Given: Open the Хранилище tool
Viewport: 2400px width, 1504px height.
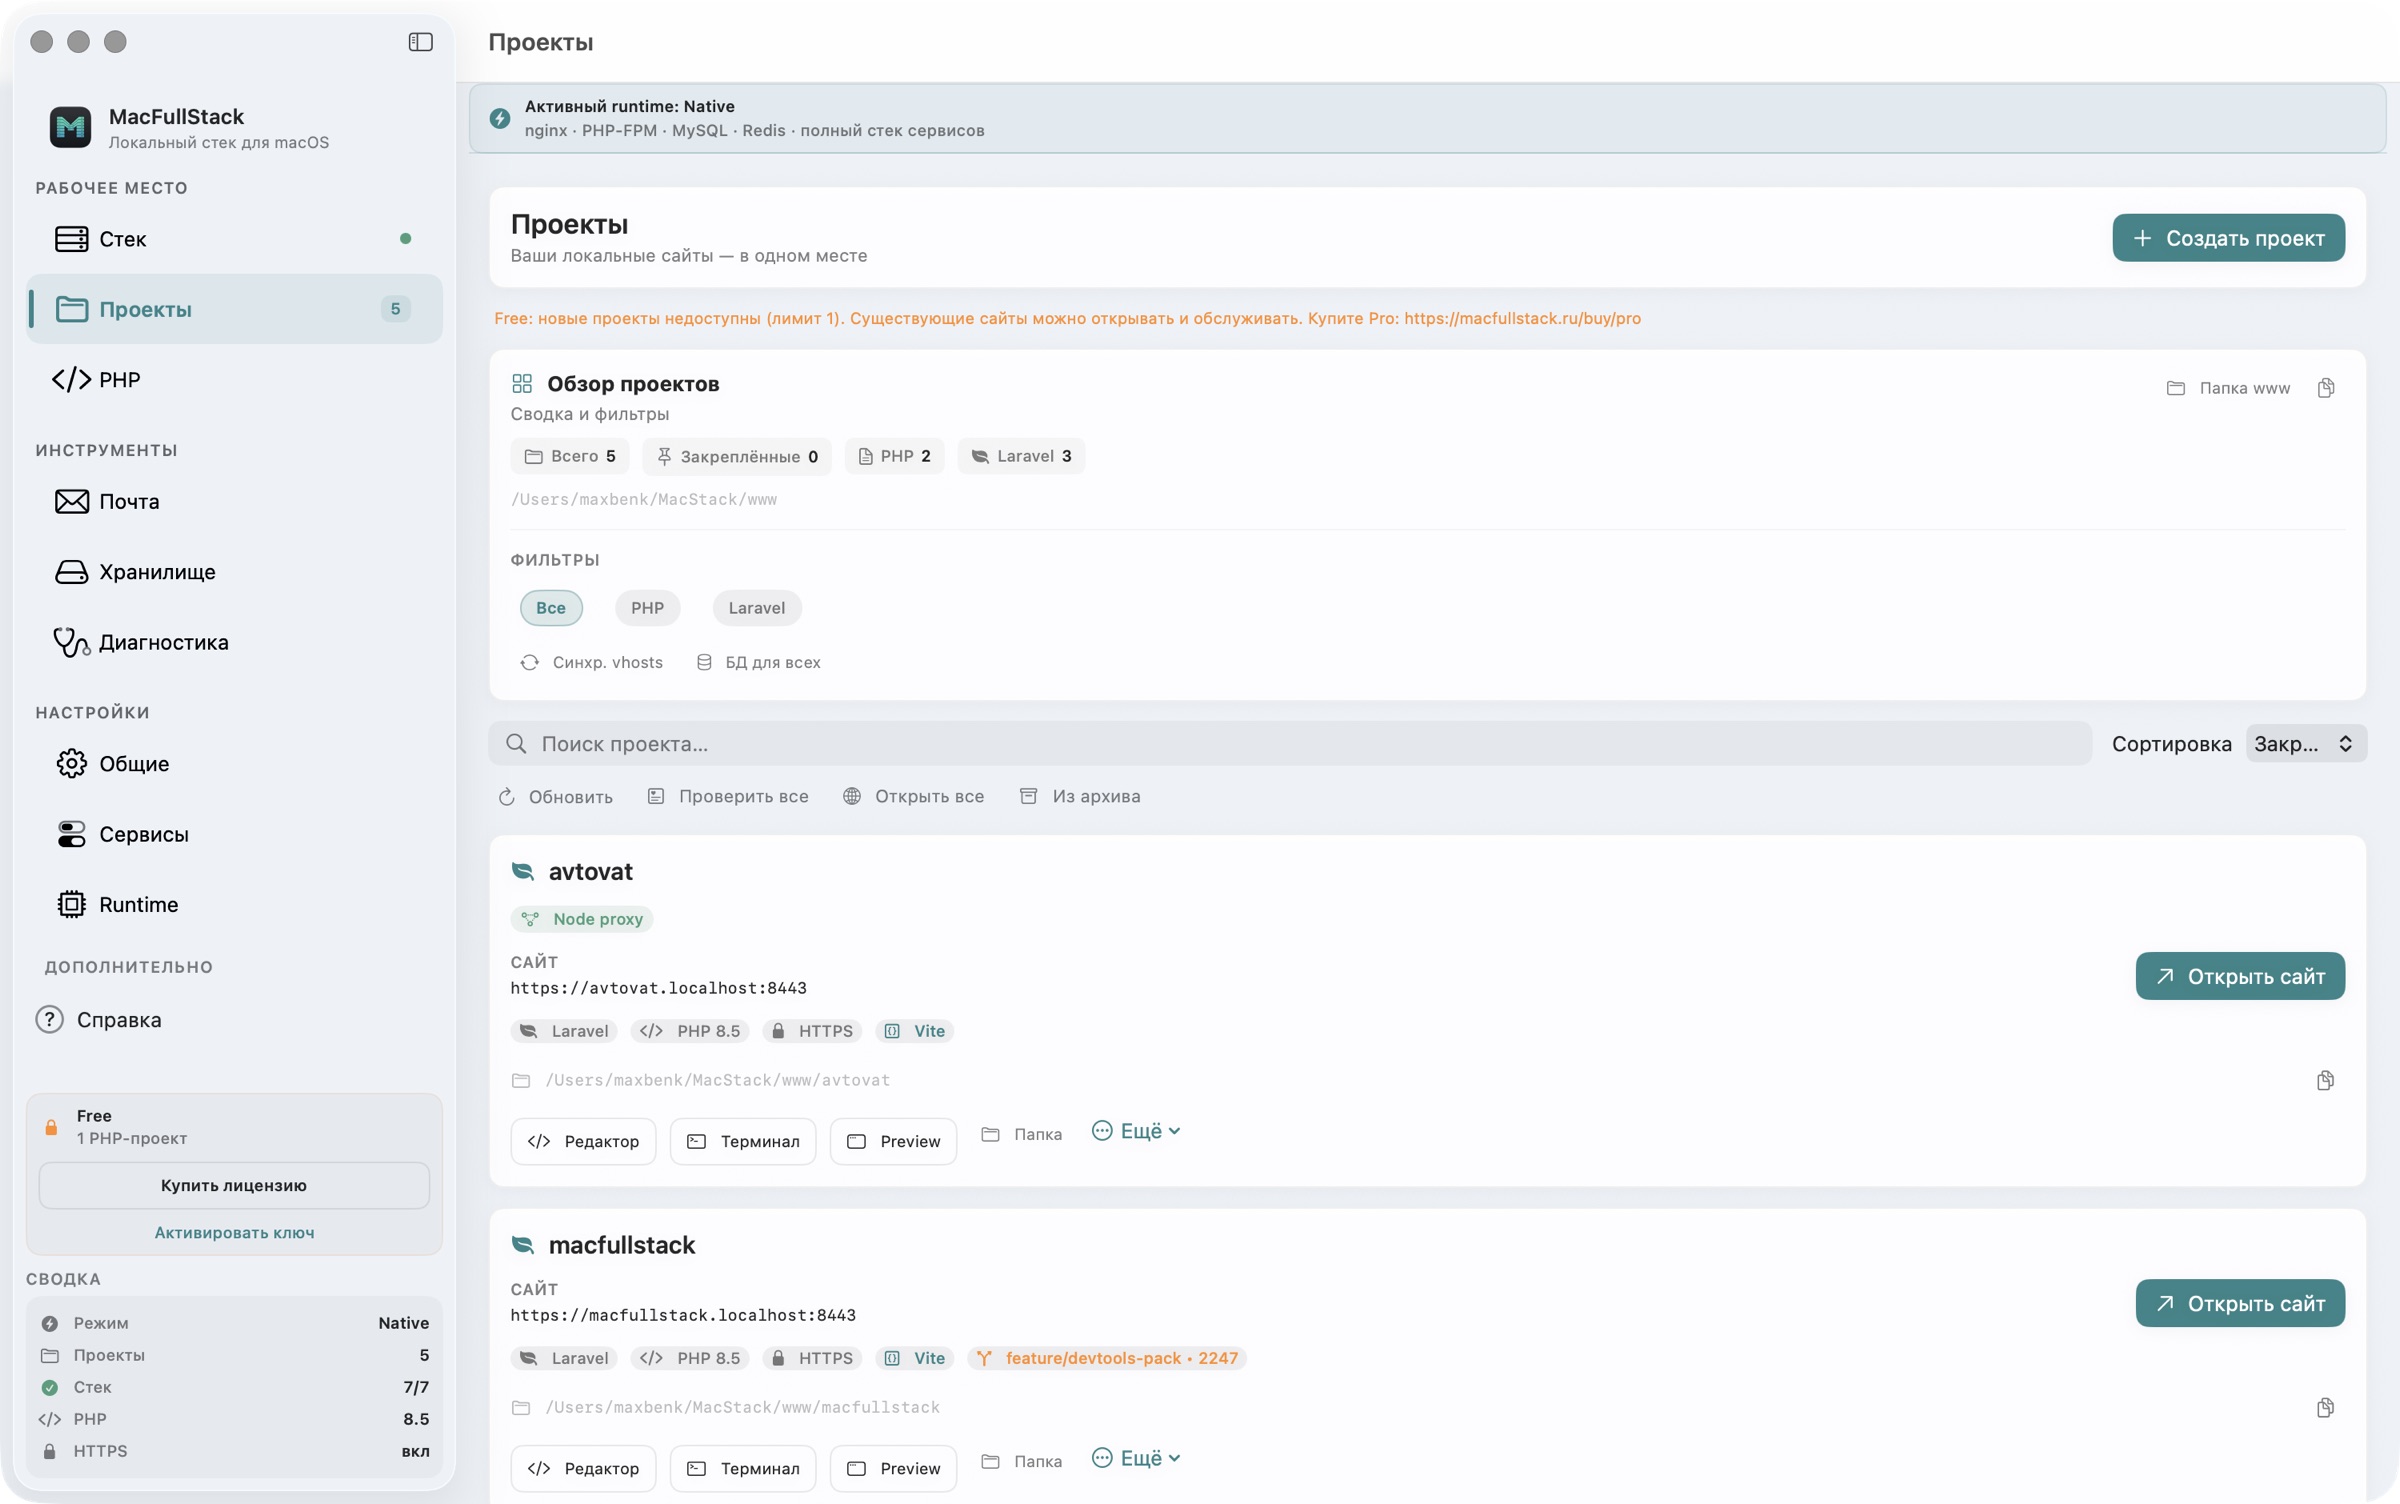Looking at the screenshot, I should (x=234, y=572).
